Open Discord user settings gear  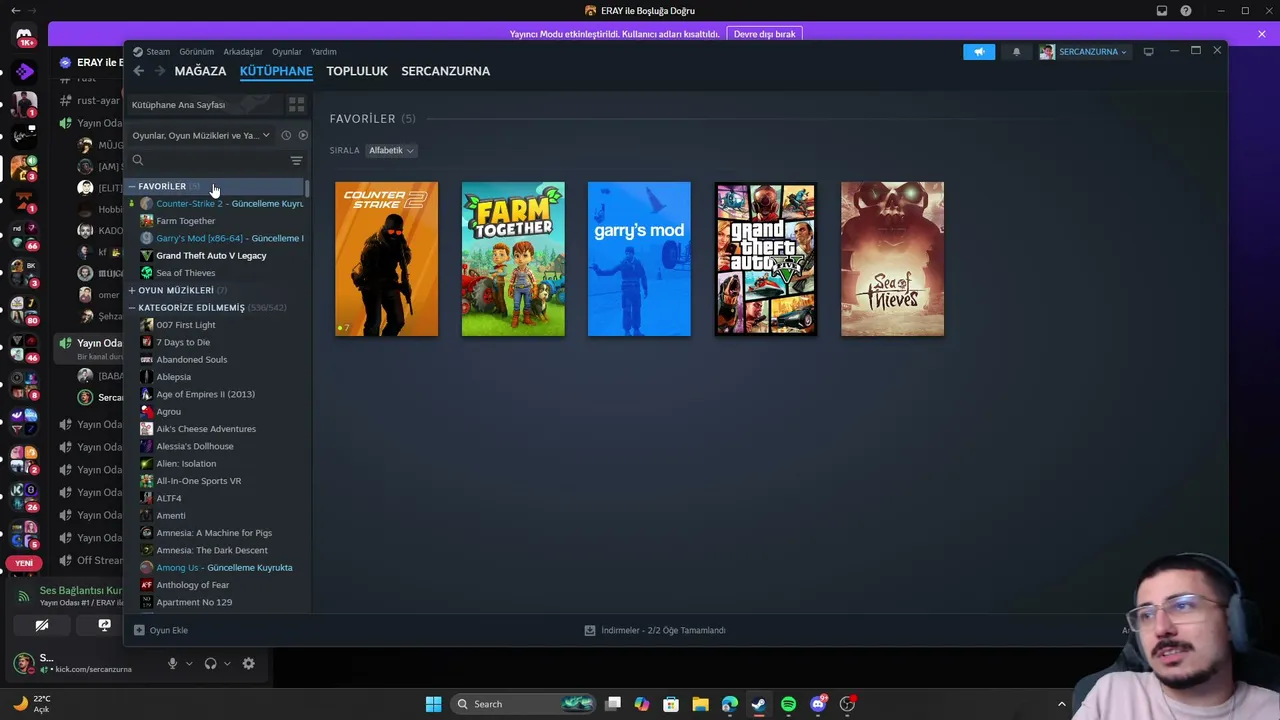click(x=248, y=663)
